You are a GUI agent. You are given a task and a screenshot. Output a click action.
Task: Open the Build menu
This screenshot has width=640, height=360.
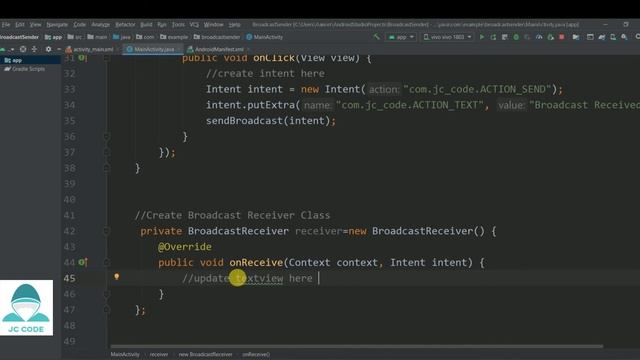pyautogui.click(x=146, y=24)
